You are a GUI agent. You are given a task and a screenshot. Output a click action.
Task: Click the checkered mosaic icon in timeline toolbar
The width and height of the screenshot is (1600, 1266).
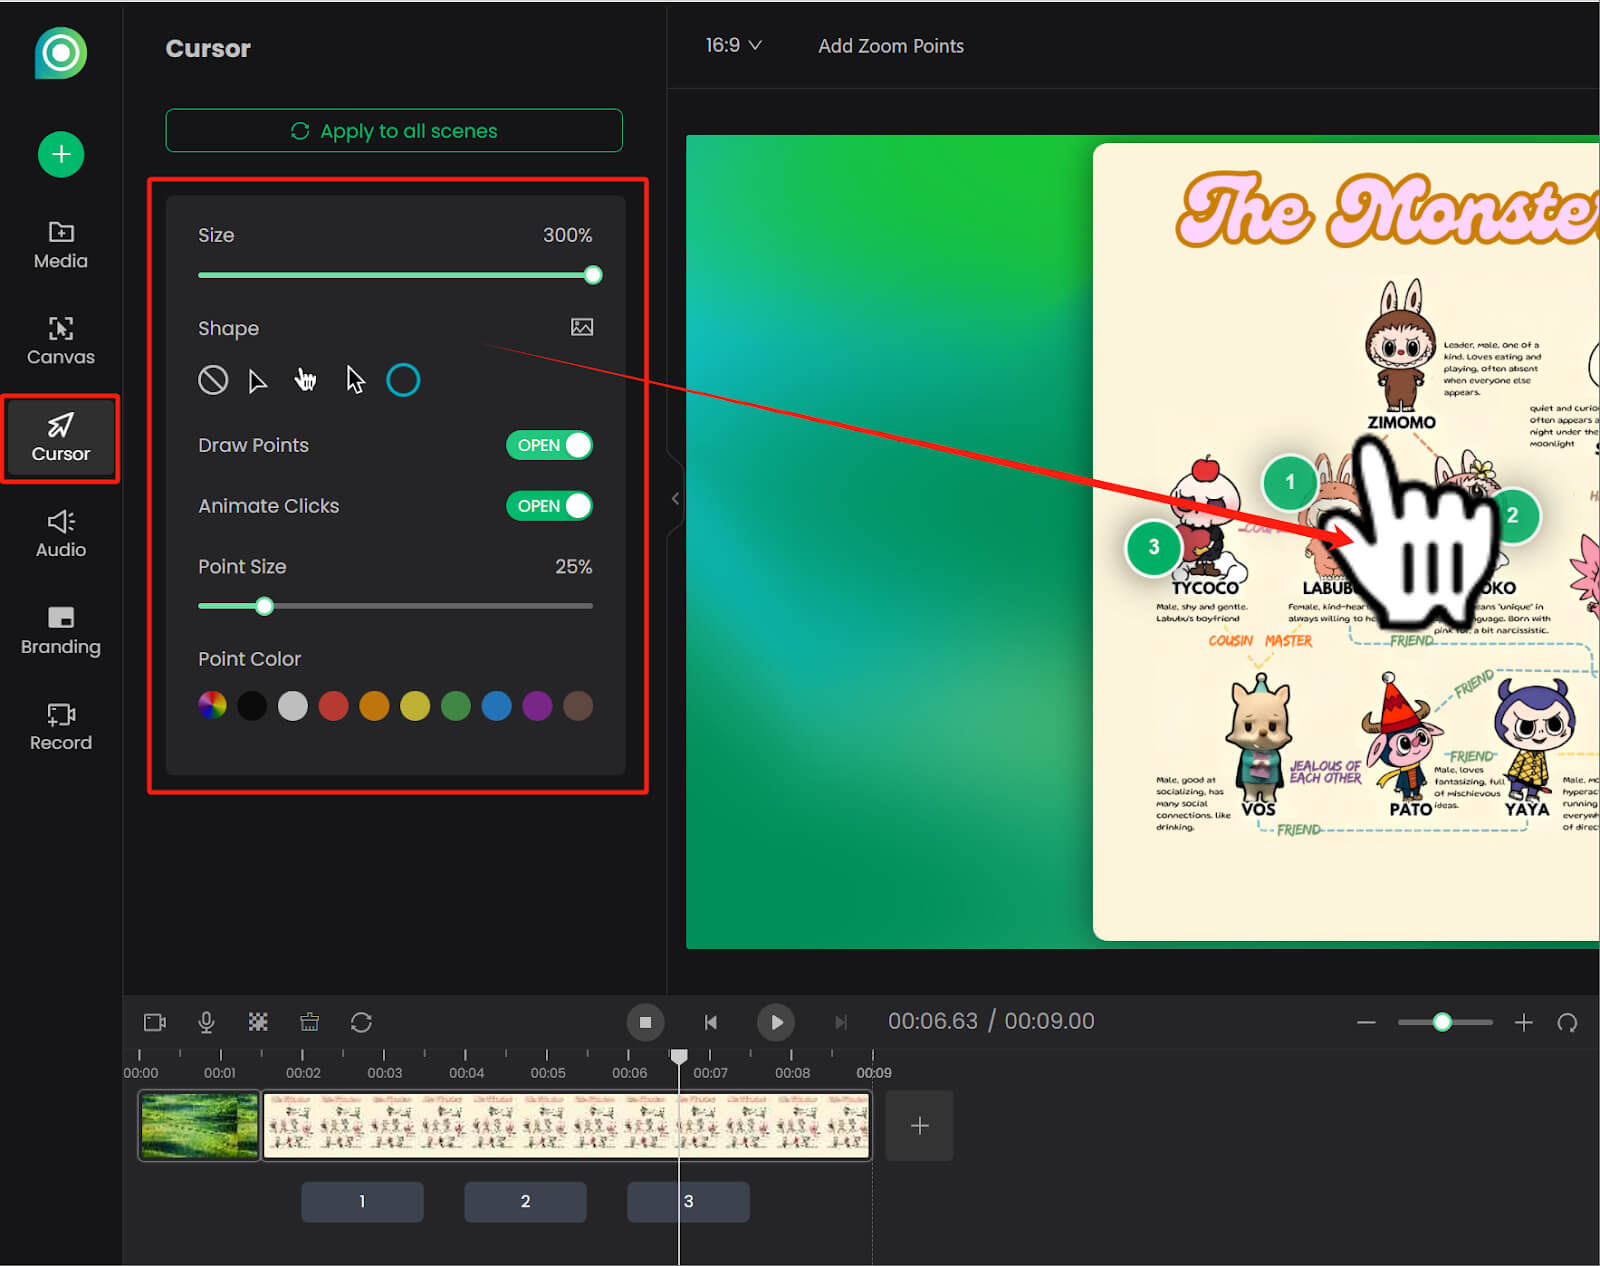[258, 1022]
